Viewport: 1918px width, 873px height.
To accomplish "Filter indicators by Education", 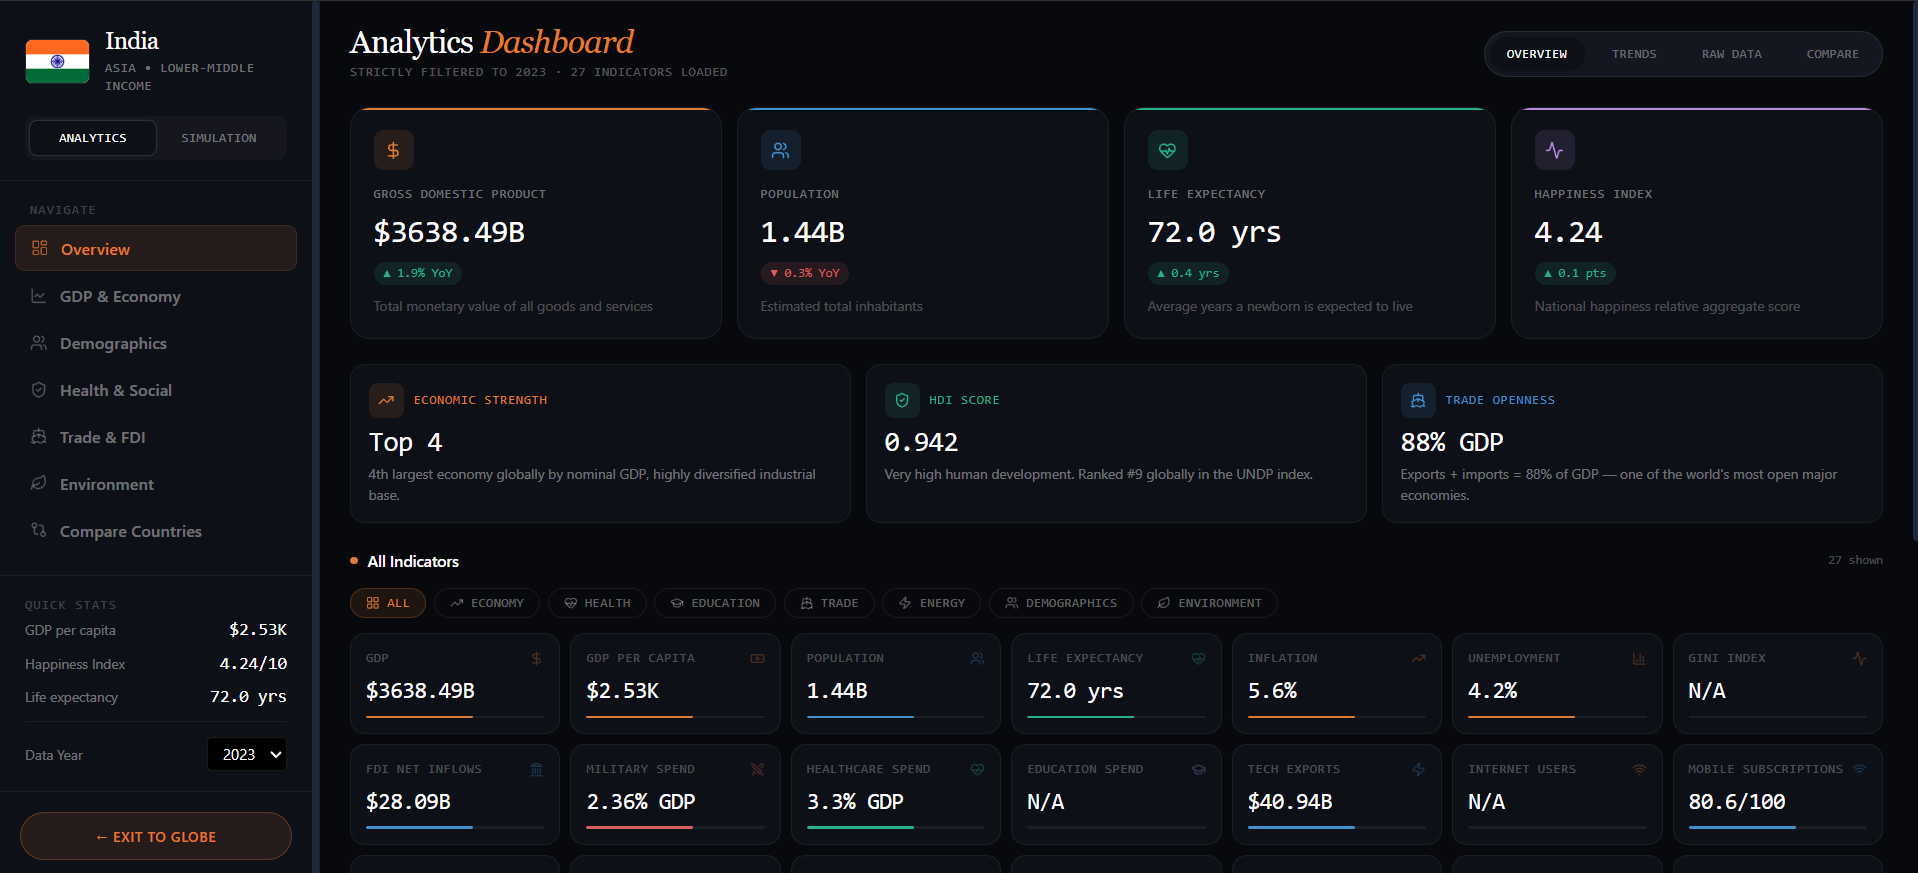I will 715,603.
